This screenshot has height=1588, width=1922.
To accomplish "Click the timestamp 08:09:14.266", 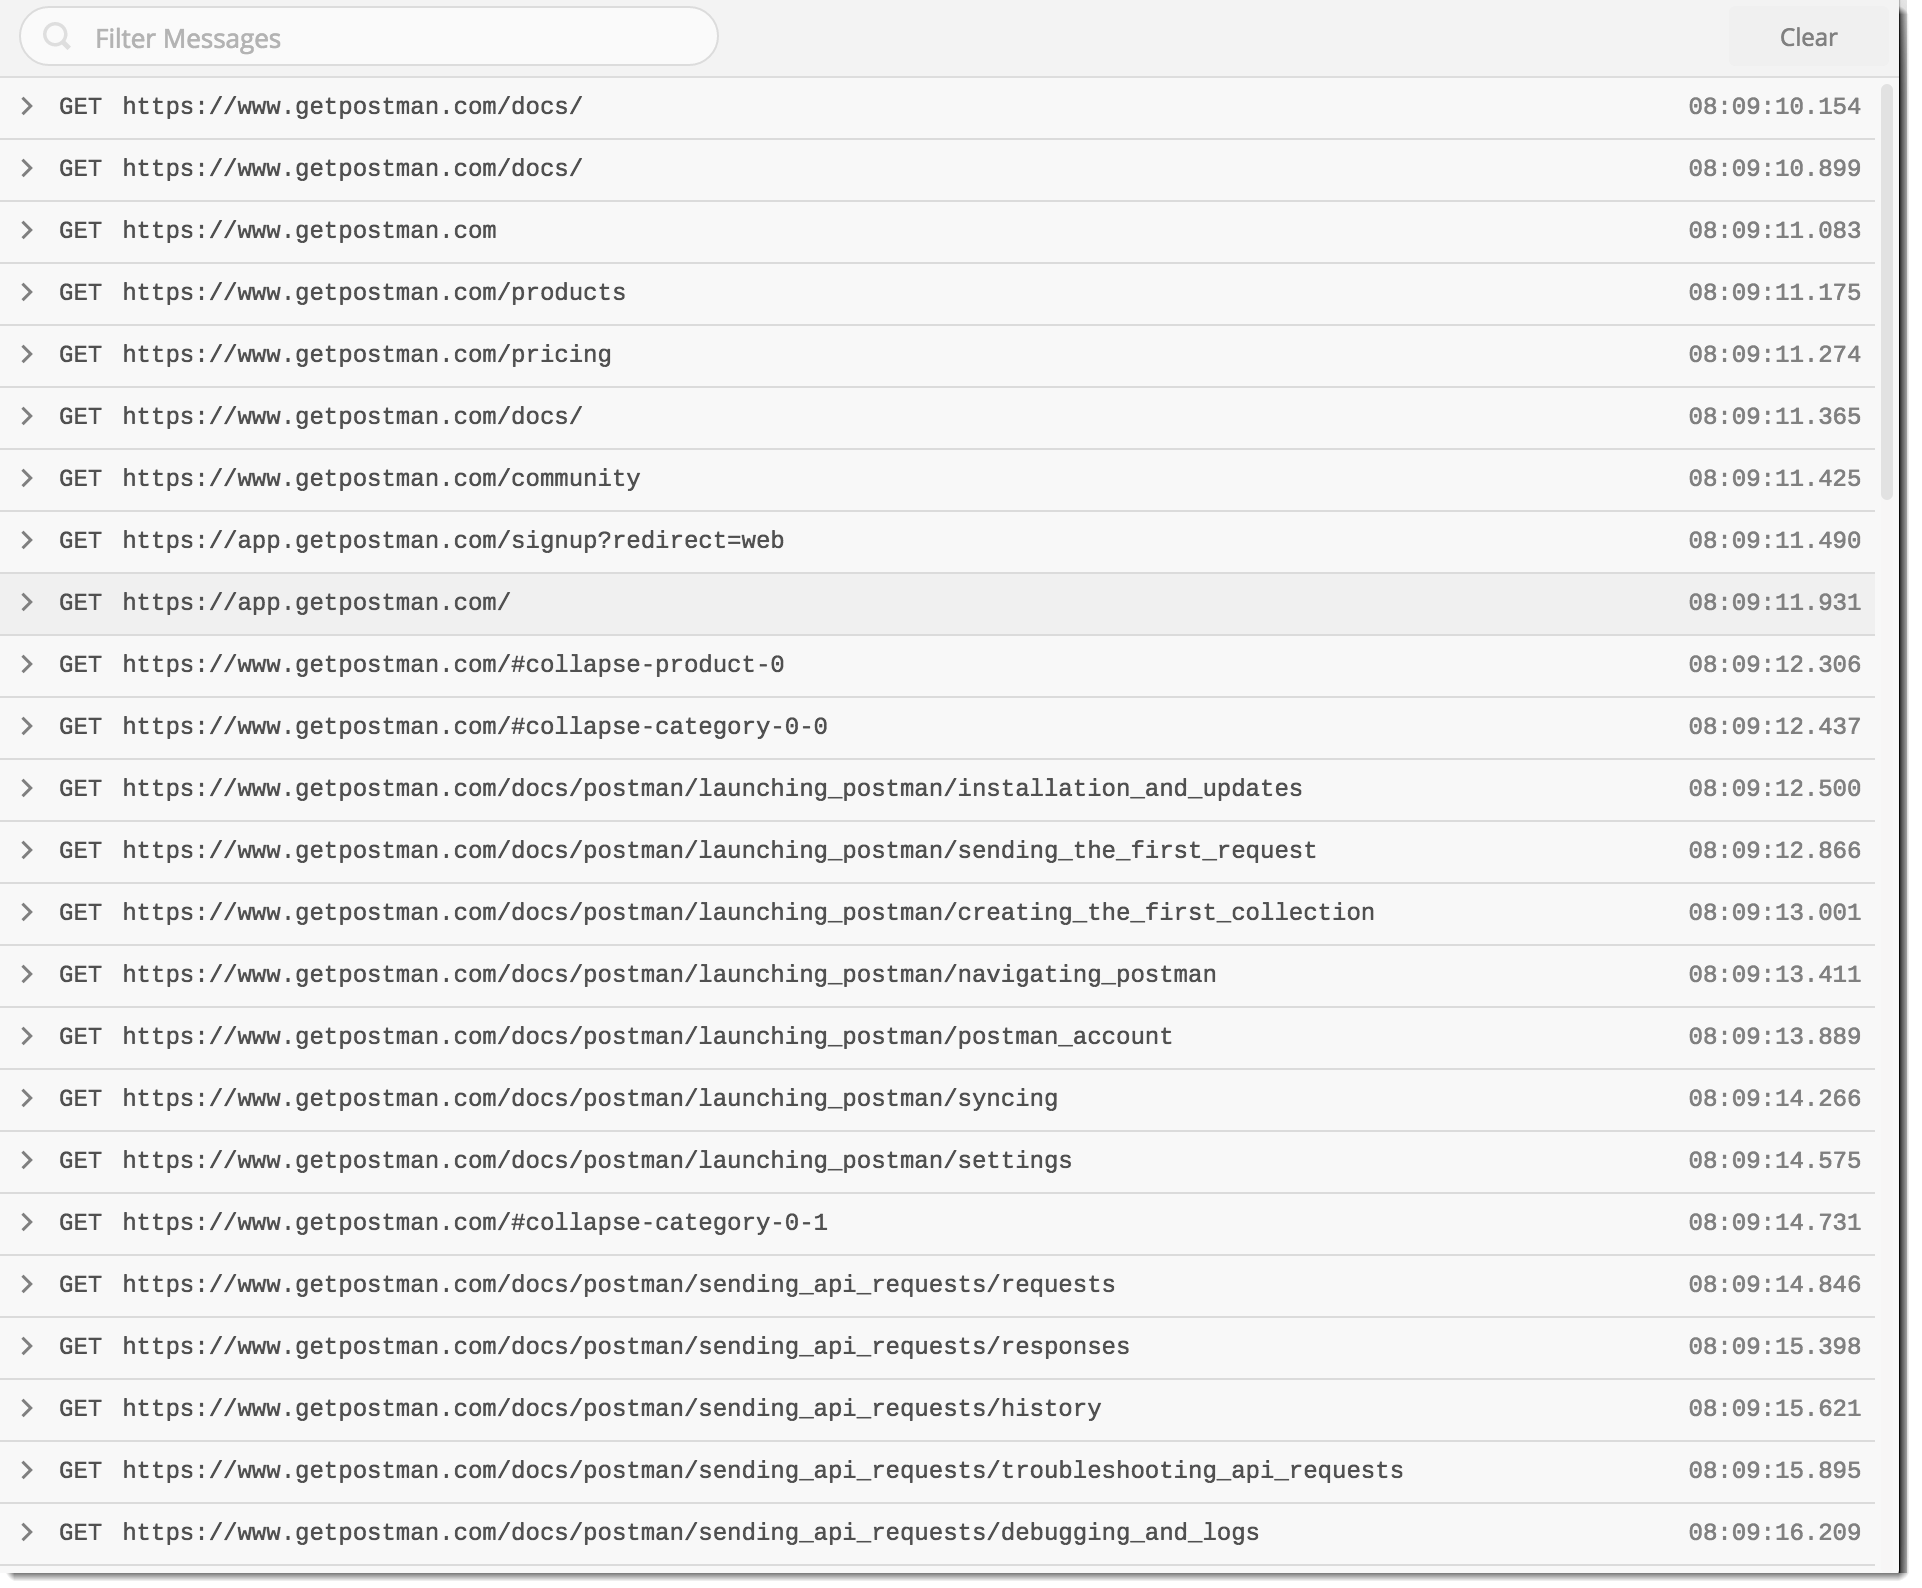I will 1774,1098.
